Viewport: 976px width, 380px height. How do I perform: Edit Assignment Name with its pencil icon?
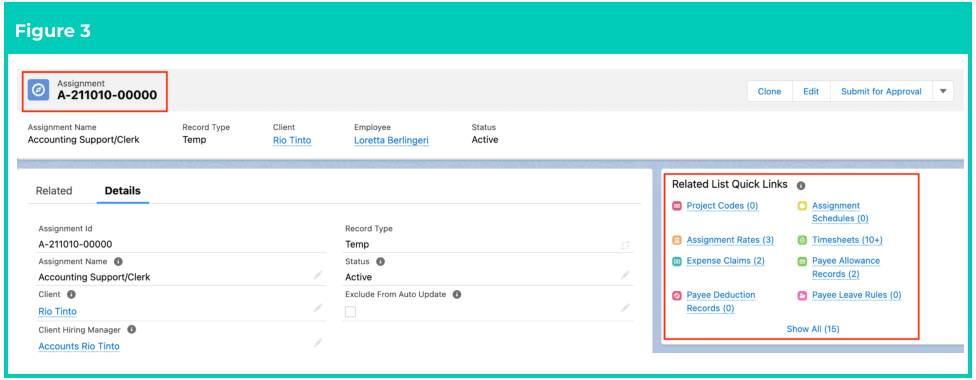(x=318, y=275)
